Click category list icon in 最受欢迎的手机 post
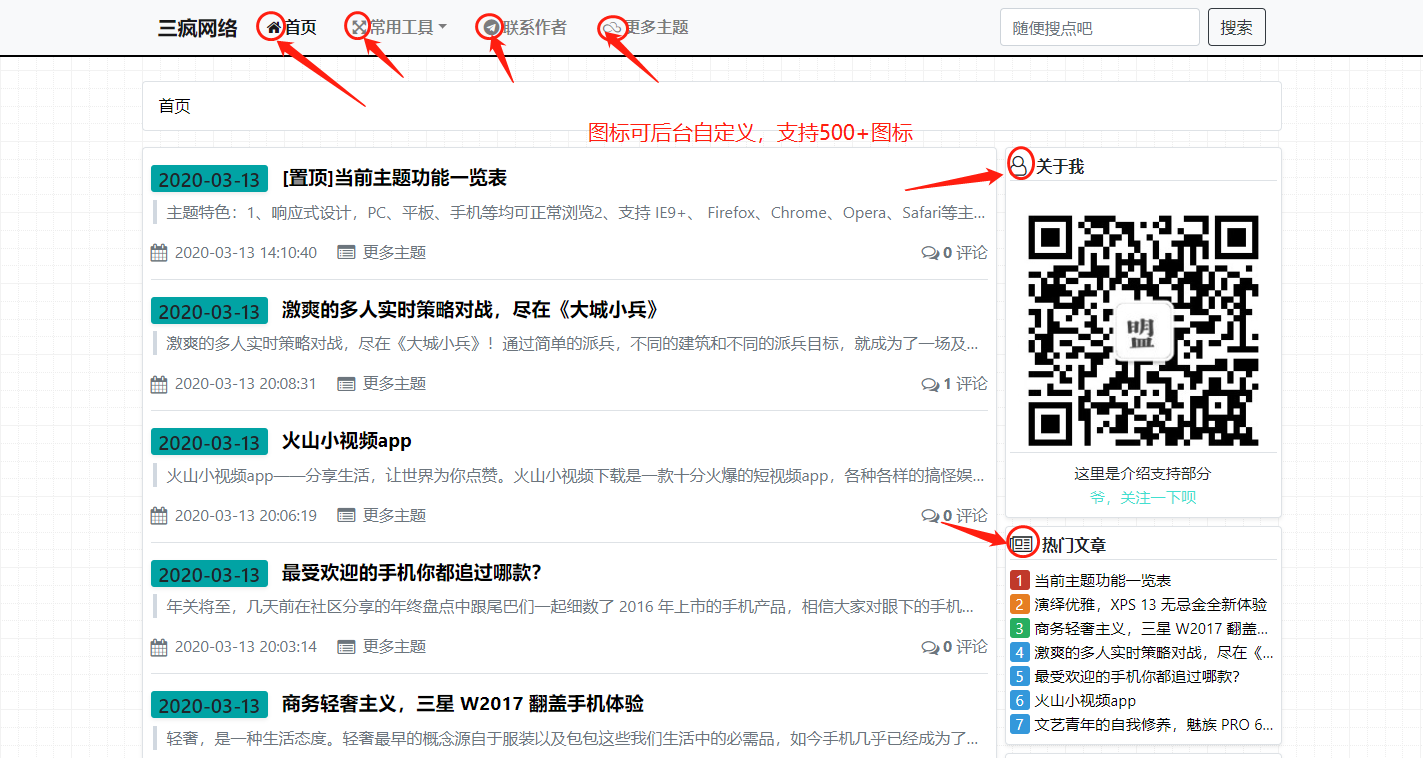Image resolution: width=1423 pixels, height=758 pixels. pyautogui.click(x=346, y=647)
